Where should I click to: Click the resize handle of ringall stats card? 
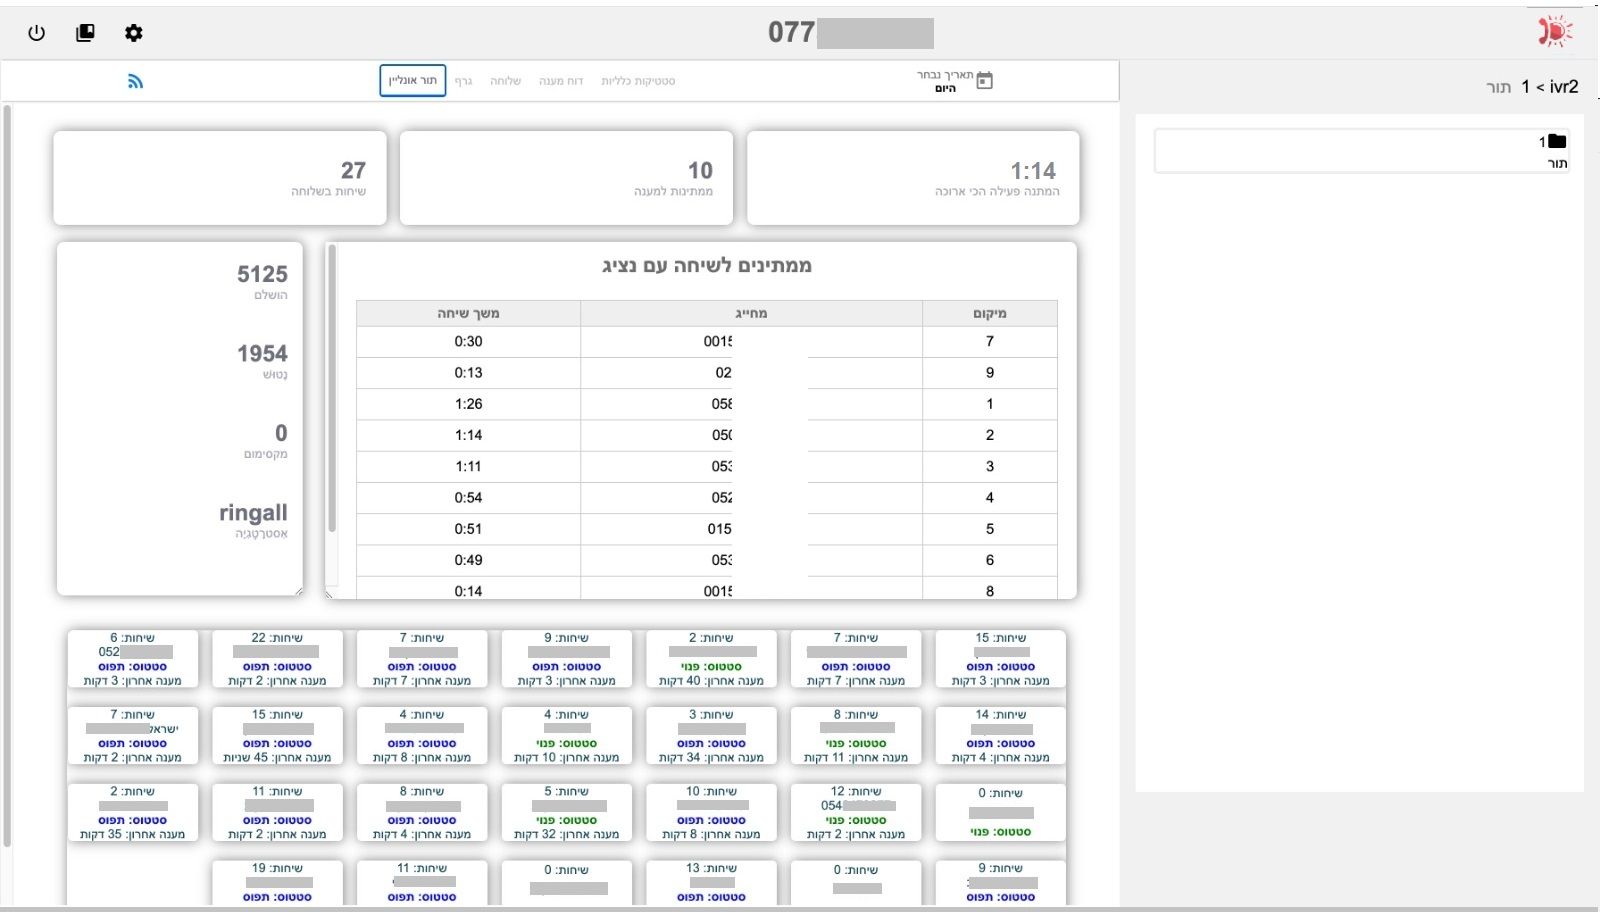coord(298,591)
